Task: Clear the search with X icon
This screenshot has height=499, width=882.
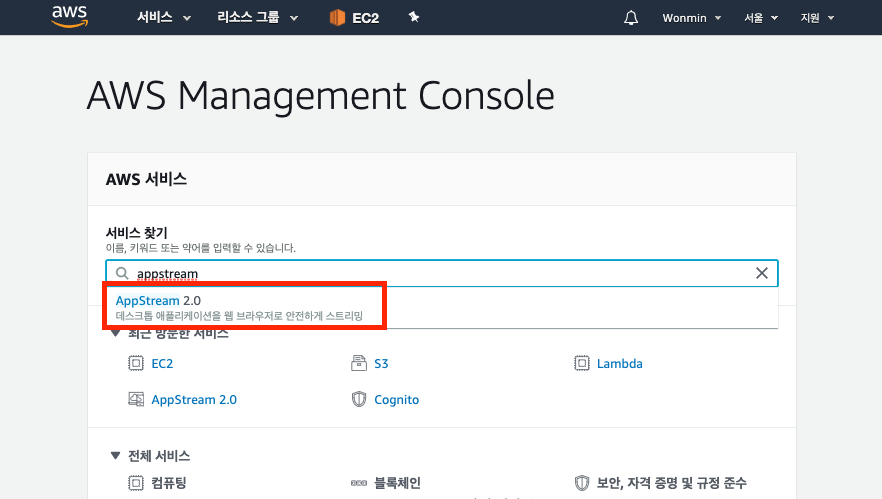Action: point(762,273)
